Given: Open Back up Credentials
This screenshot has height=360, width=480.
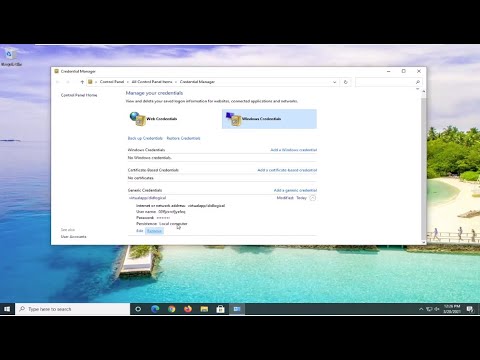Looking at the screenshot, I should point(145,138).
